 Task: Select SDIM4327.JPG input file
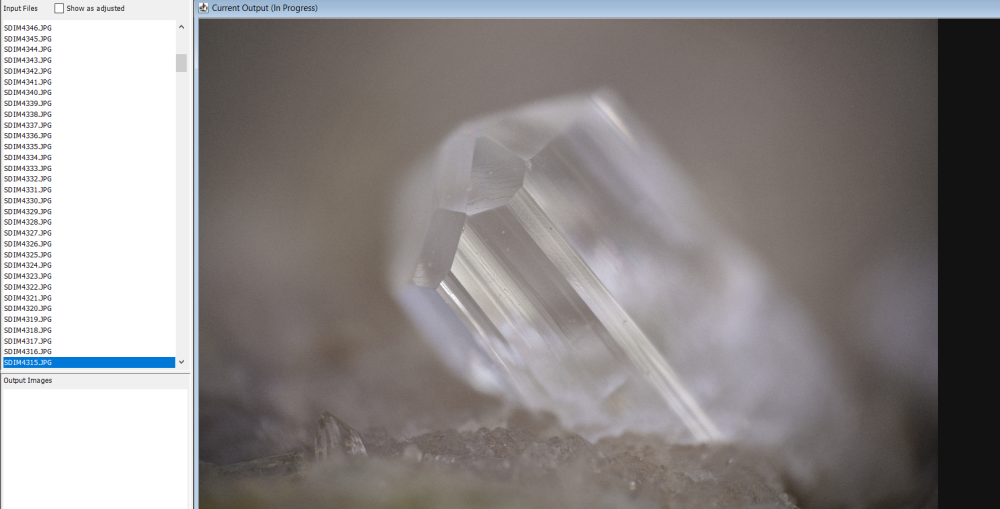pyautogui.click(x=28, y=233)
